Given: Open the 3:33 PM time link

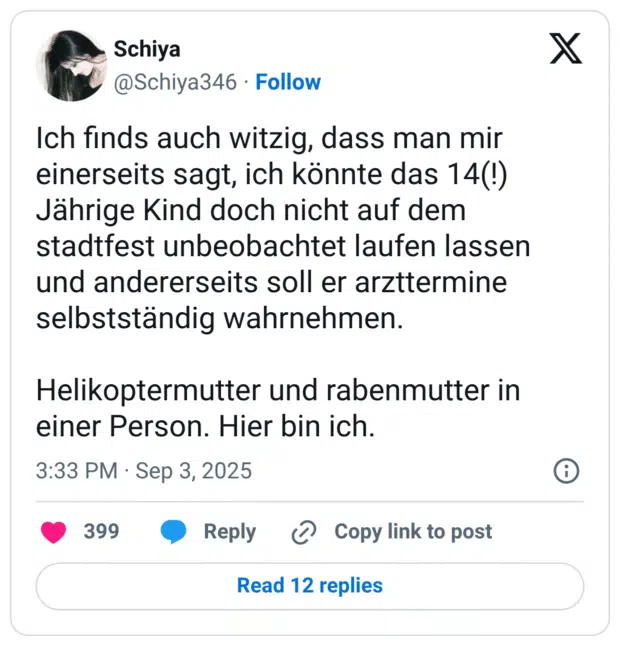Looking at the screenshot, I should coord(76,470).
